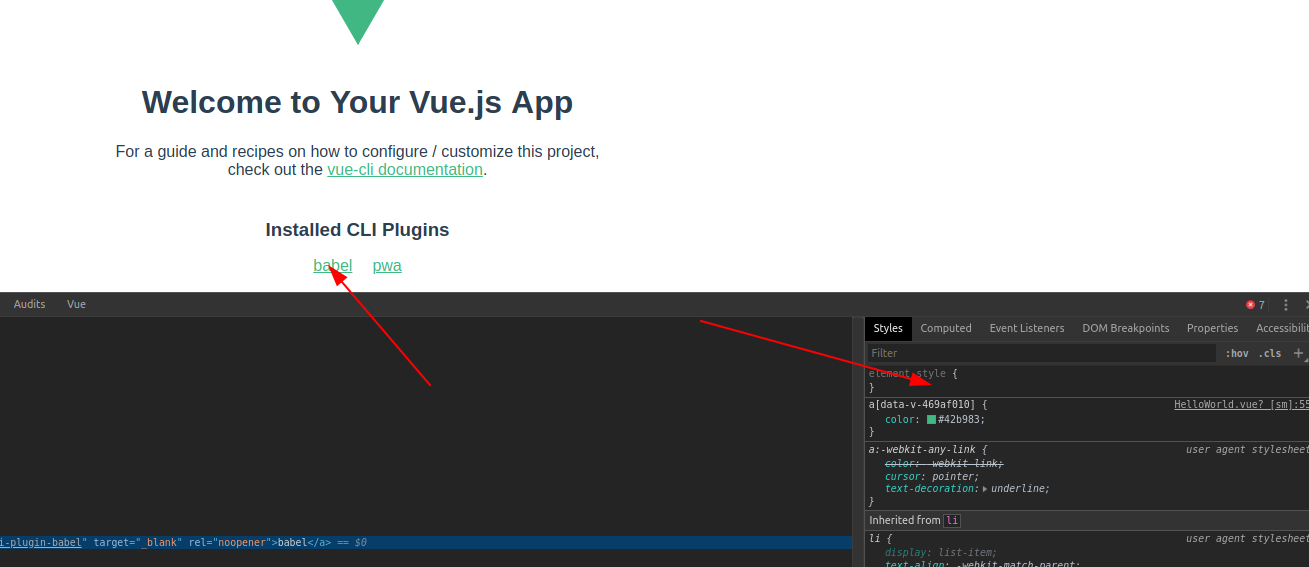Image resolution: width=1309 pixels, height=567 pixels.
Task: Click the li tag in Inherited from
Action: tap(952, 520)
